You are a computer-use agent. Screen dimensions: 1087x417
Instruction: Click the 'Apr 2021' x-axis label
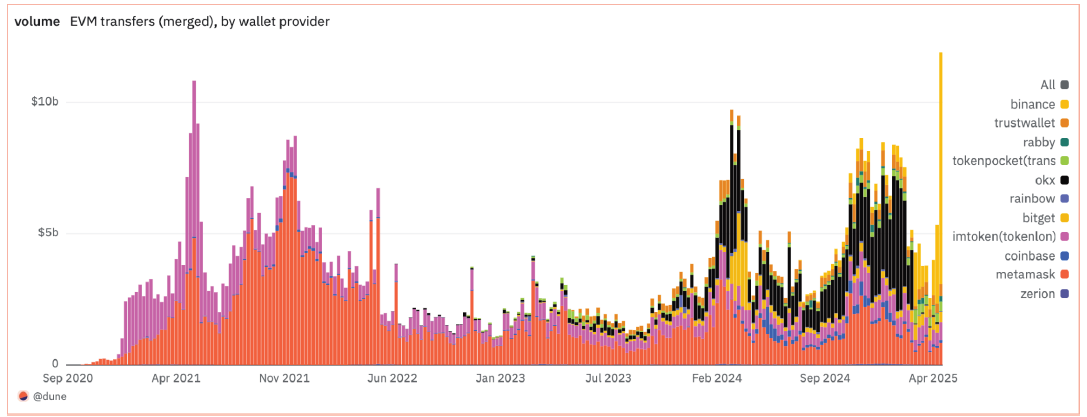(176, 378)
